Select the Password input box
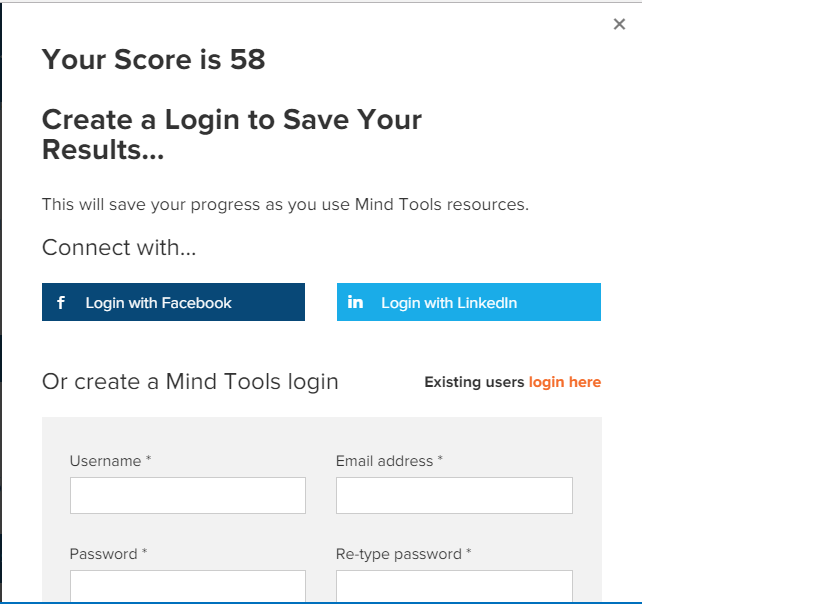Screen dimensions: 819x604 188,586
